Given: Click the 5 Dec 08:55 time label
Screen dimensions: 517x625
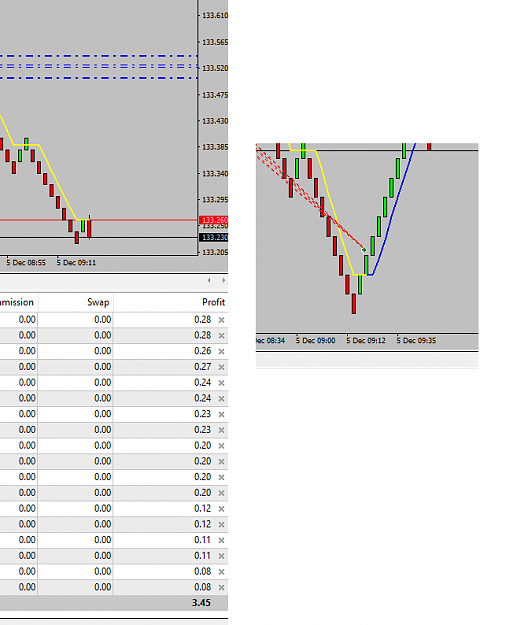Looking at the screenshot, I should (26, 263).
